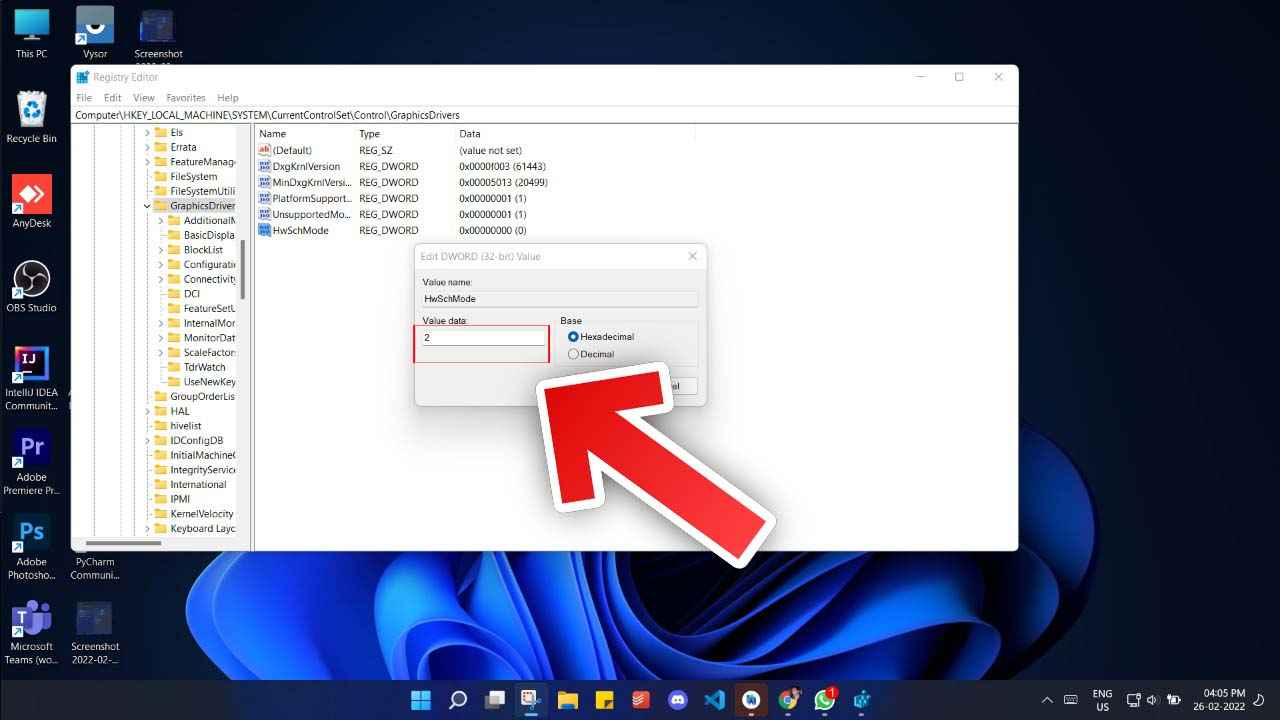The height and width of the screenshot is (720, 1280).
Task: Select the hivelist key
Action: point(178,425)
